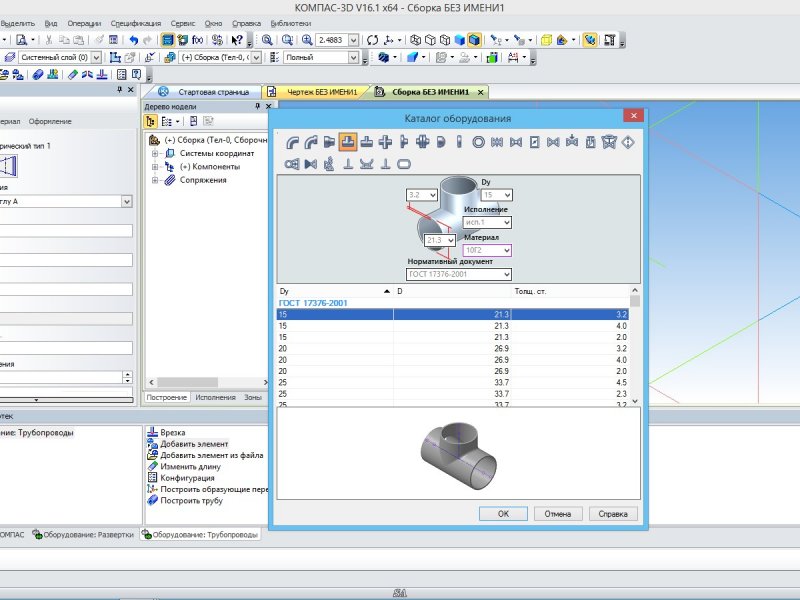Switch to the Чертеж БЕЗ ИМЕНИ1 tab
The height and width of the screenshot is (600, 800).
(x=316, y=92)
